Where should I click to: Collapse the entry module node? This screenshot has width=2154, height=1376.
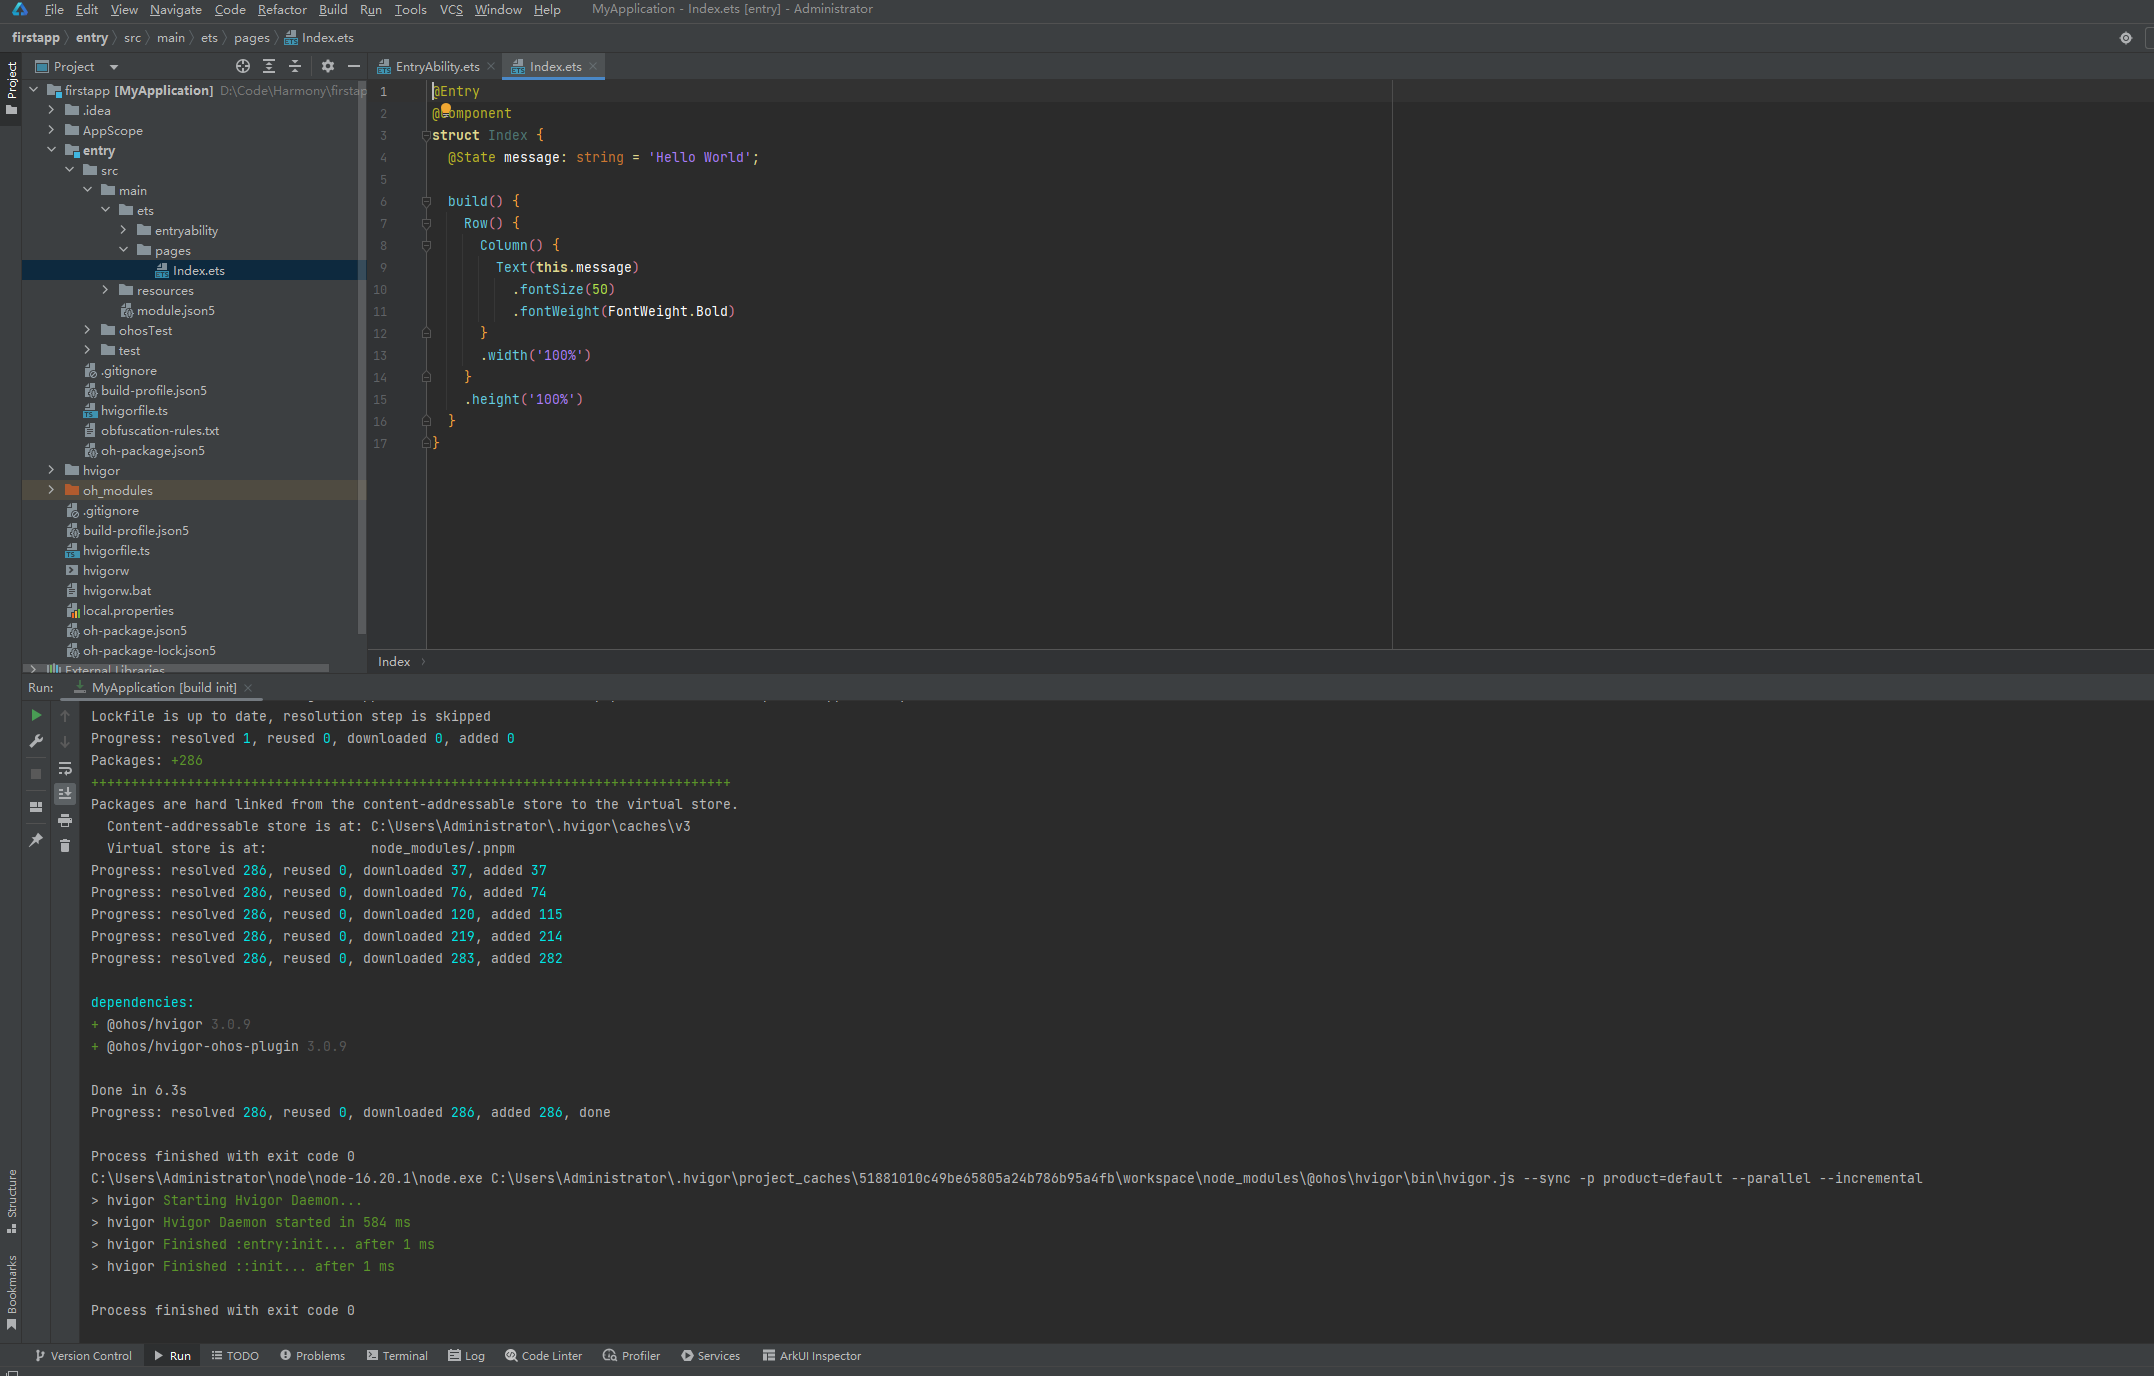pyautogui.click(x=52, y=150)
